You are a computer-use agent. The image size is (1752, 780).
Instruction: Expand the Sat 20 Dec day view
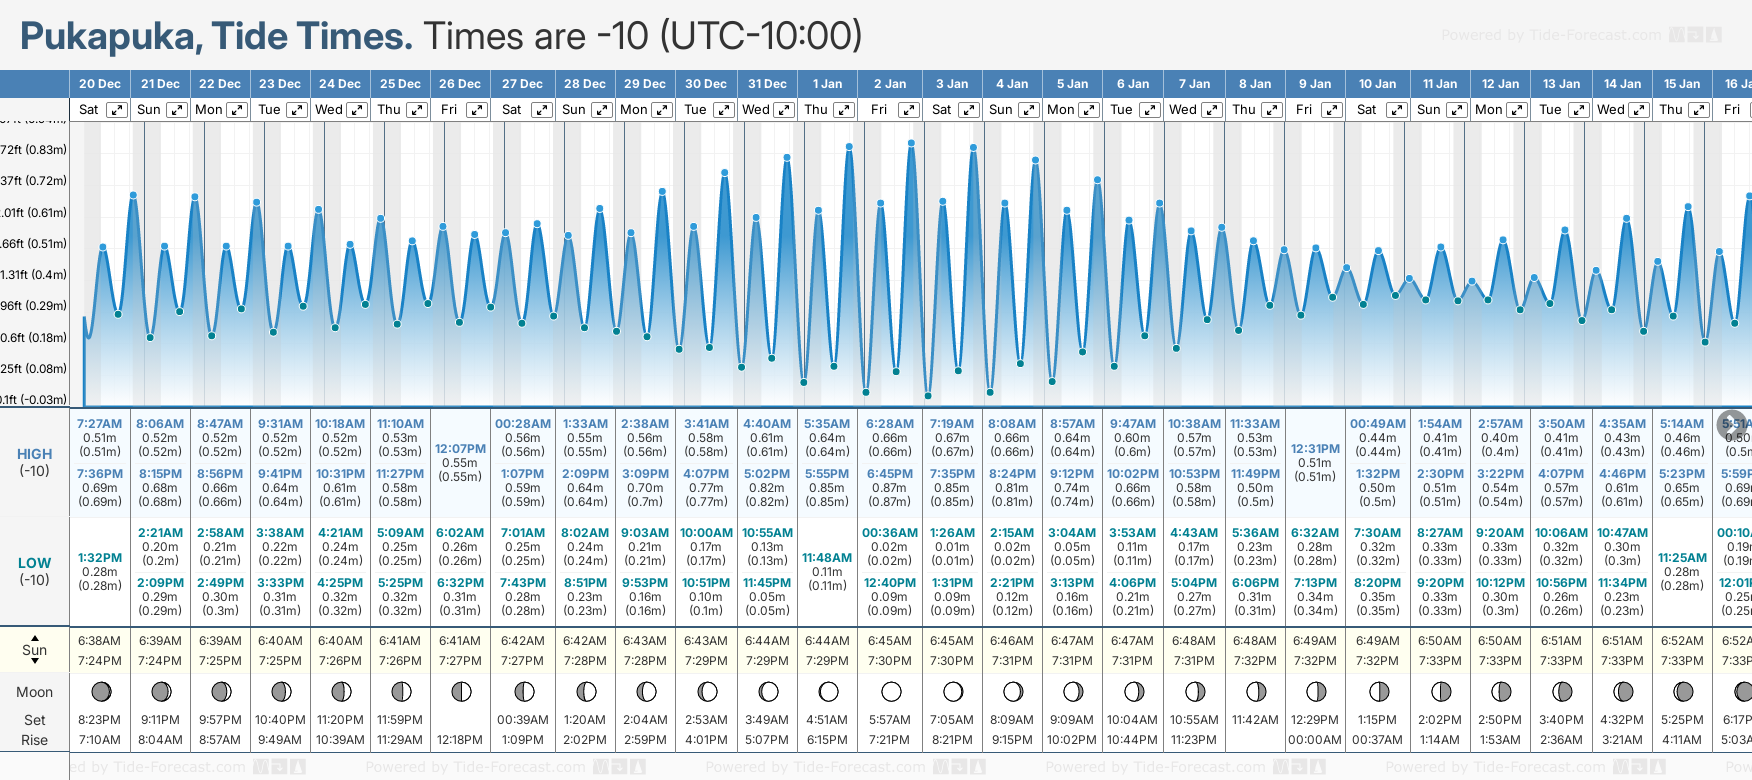point(117,110)
